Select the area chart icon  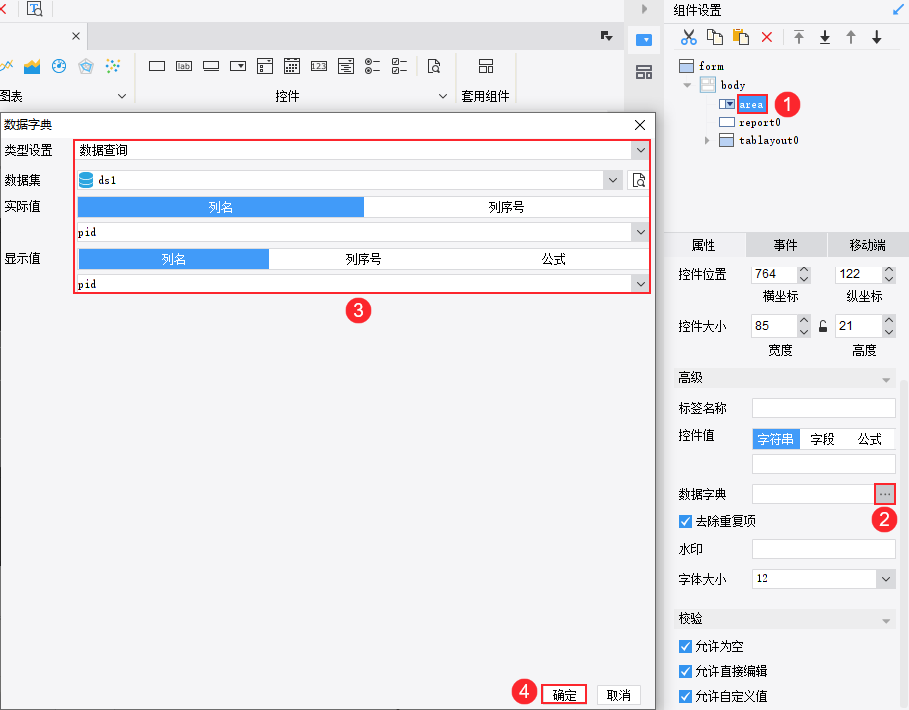(32, 66)
